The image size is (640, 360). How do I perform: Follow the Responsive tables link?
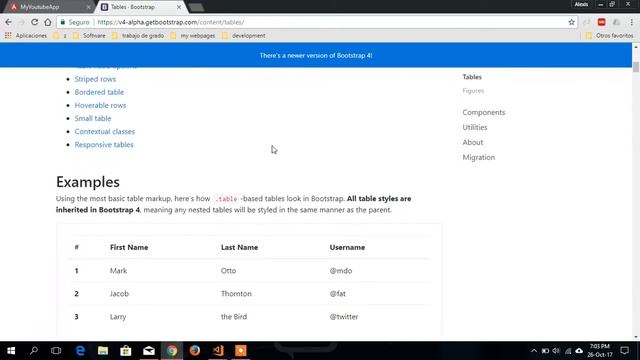click(104, 144)
